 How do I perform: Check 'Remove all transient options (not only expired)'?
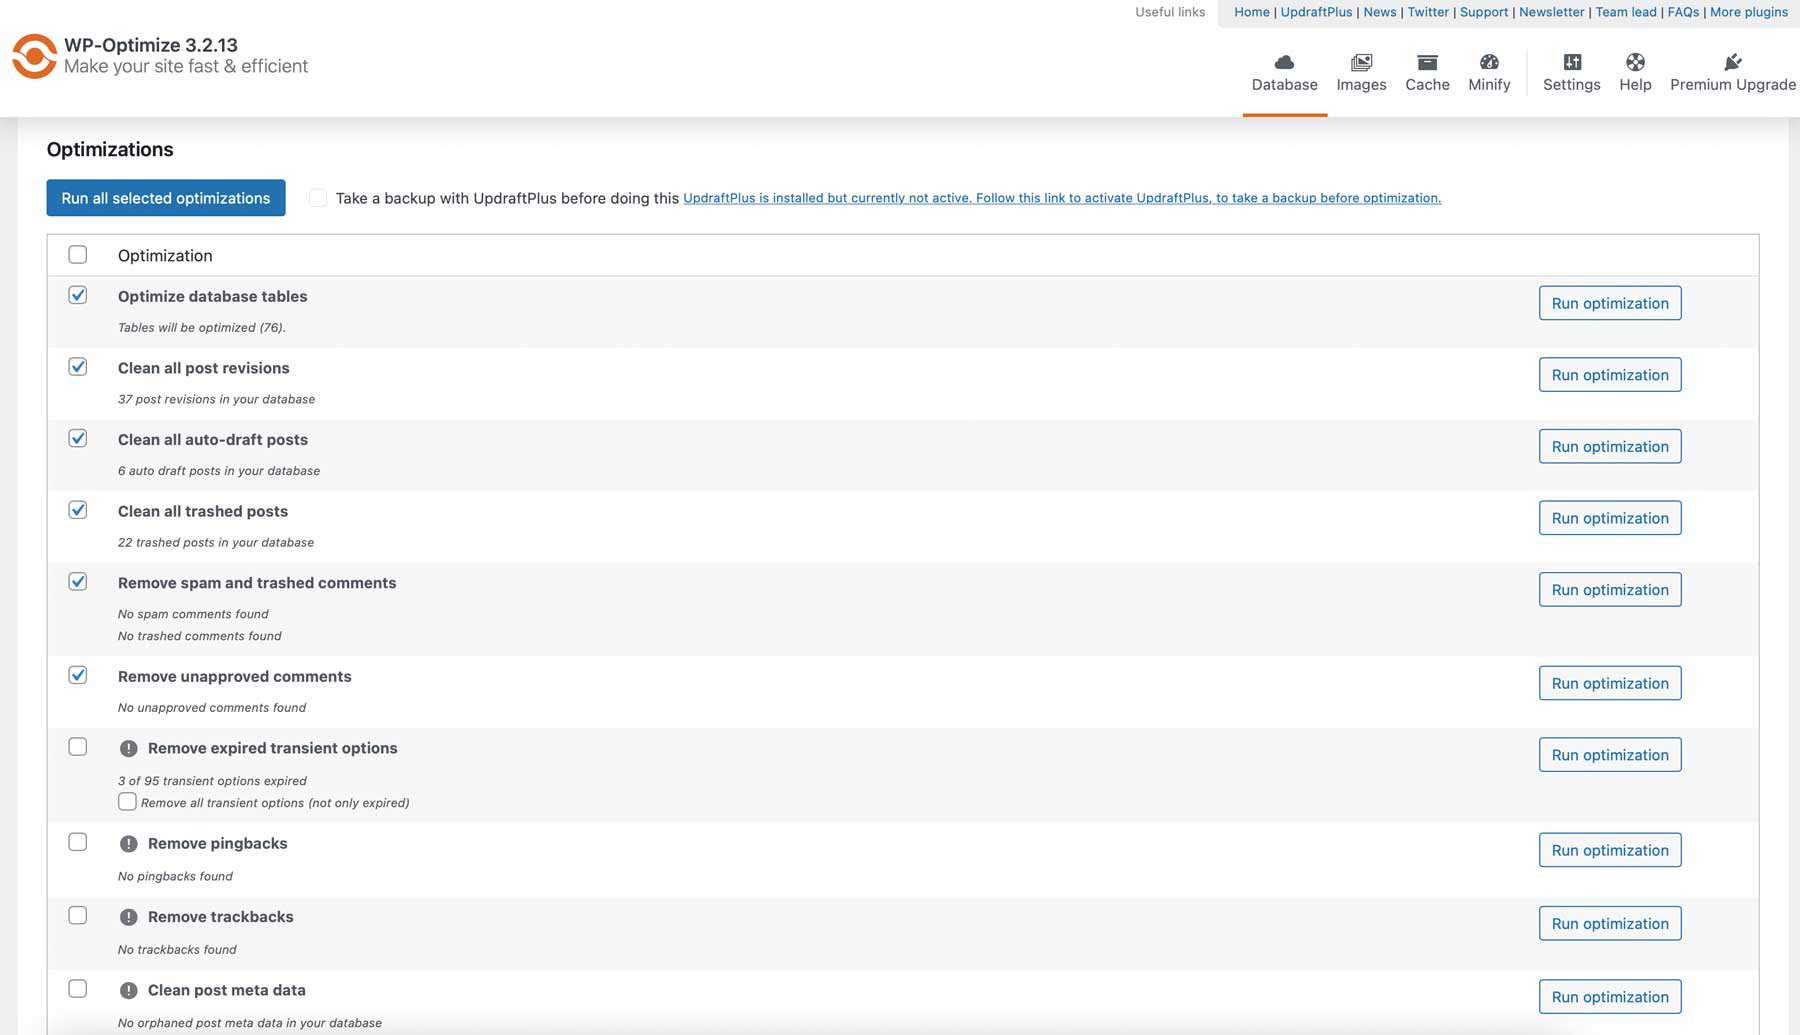click(127, 801)
